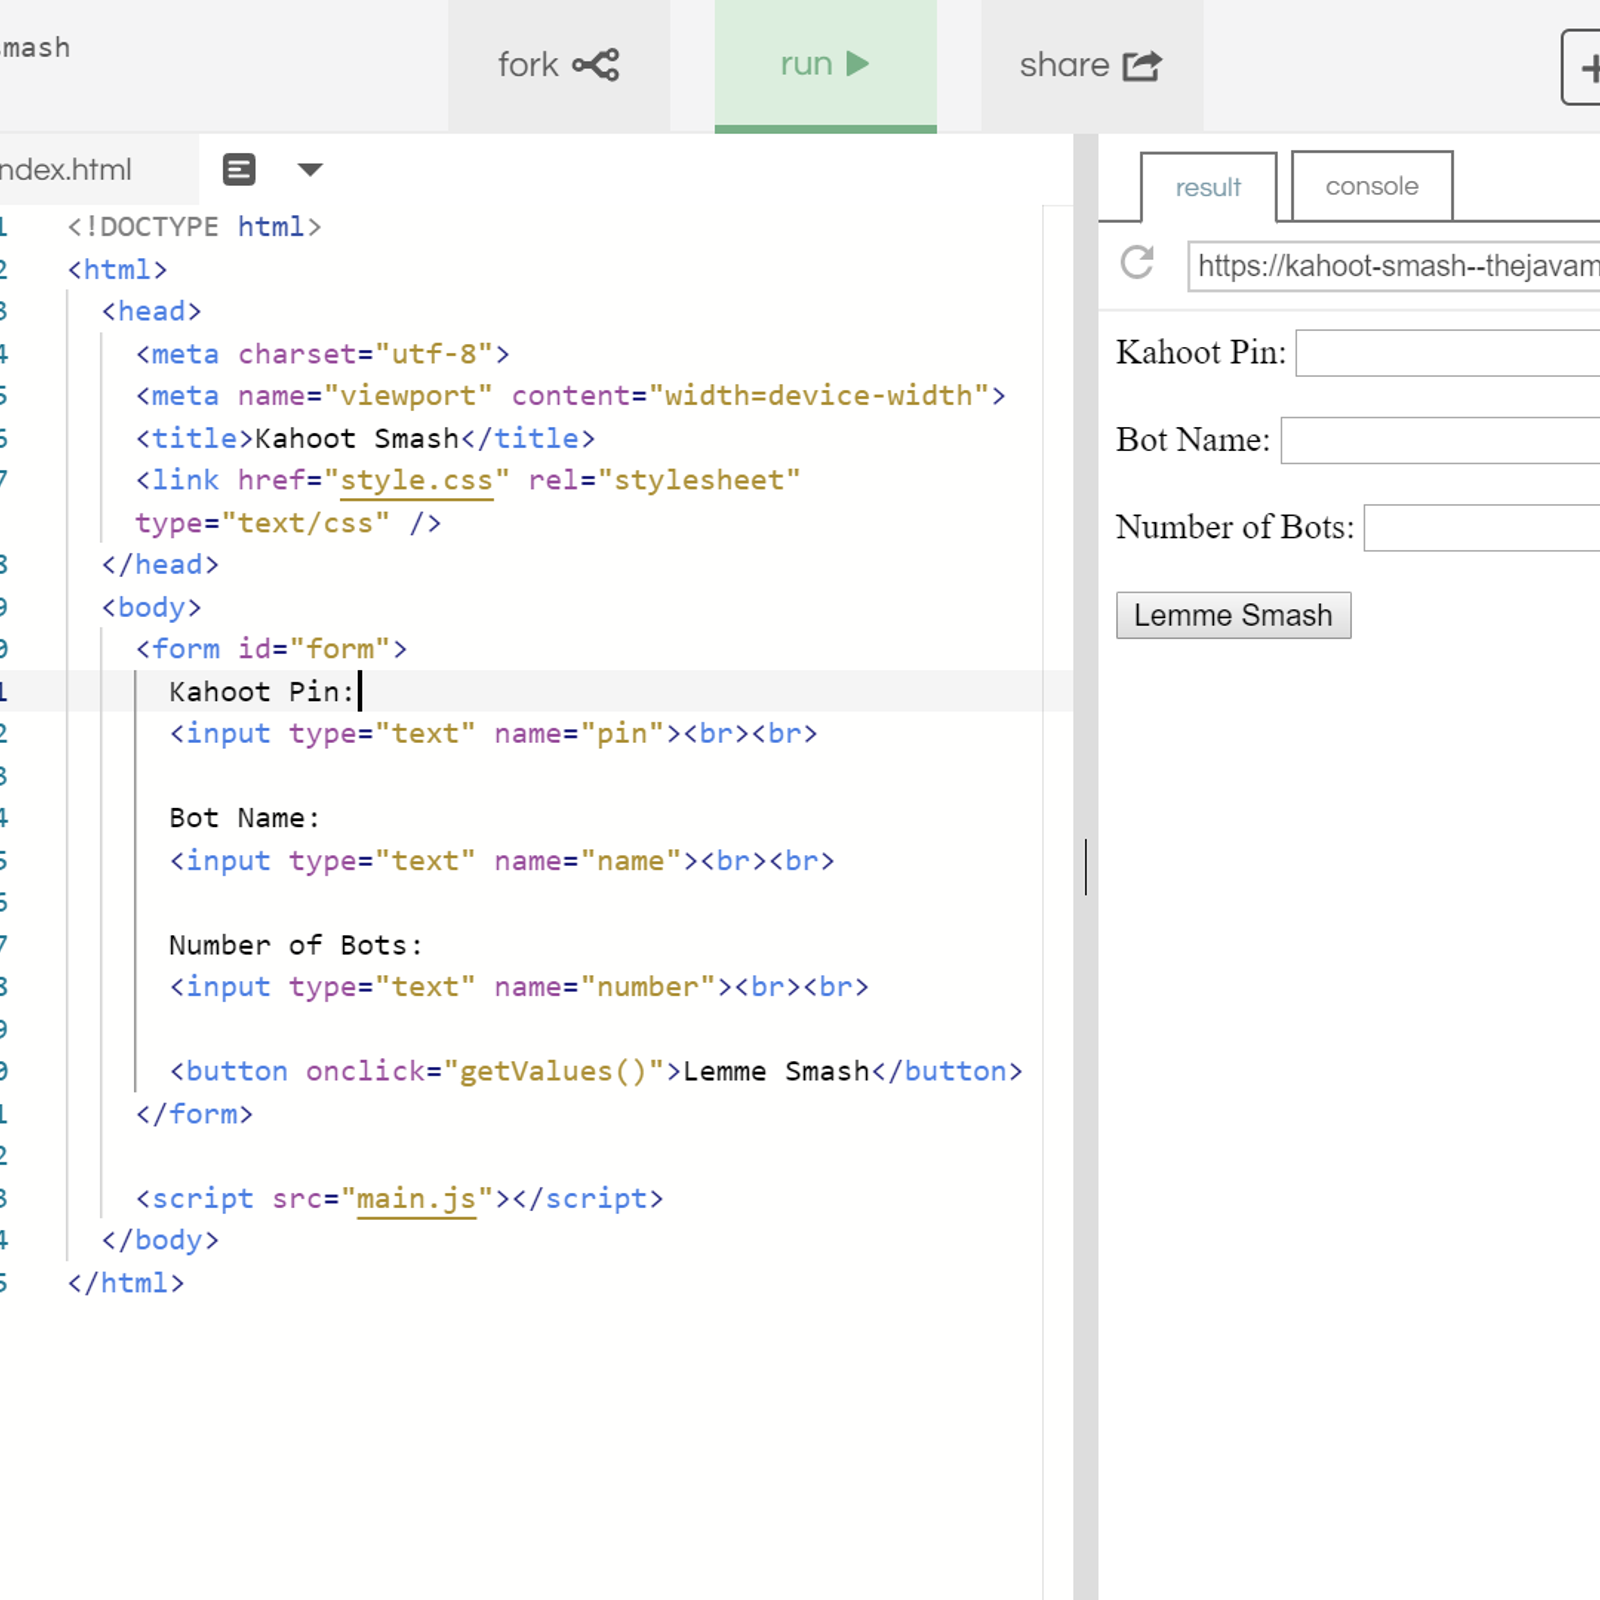This screenshot has width=1600, height=1600.
Task: Click the fork button
Action: pyautogui.click(x=558, y=65)
